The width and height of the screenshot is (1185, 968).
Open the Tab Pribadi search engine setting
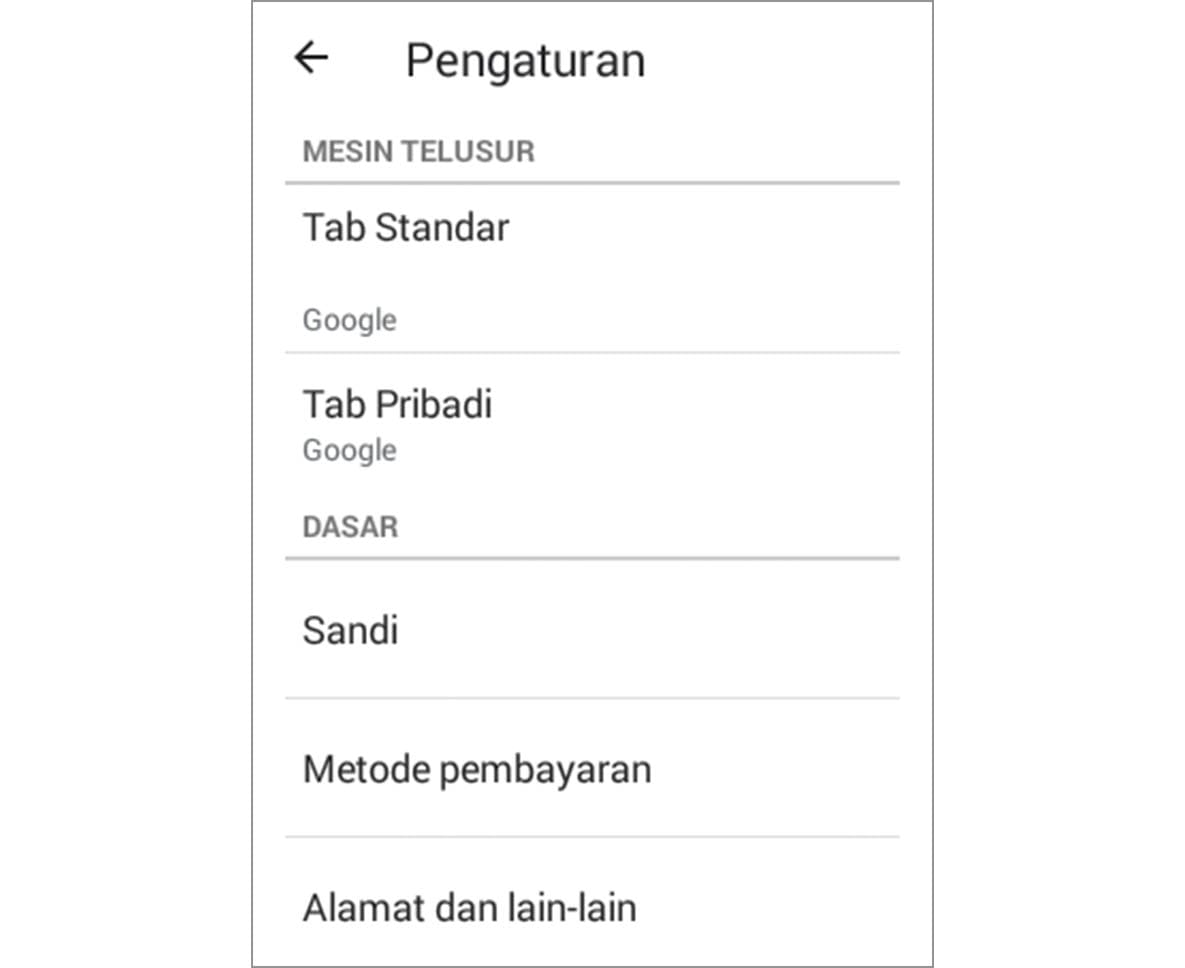point(397,405)
